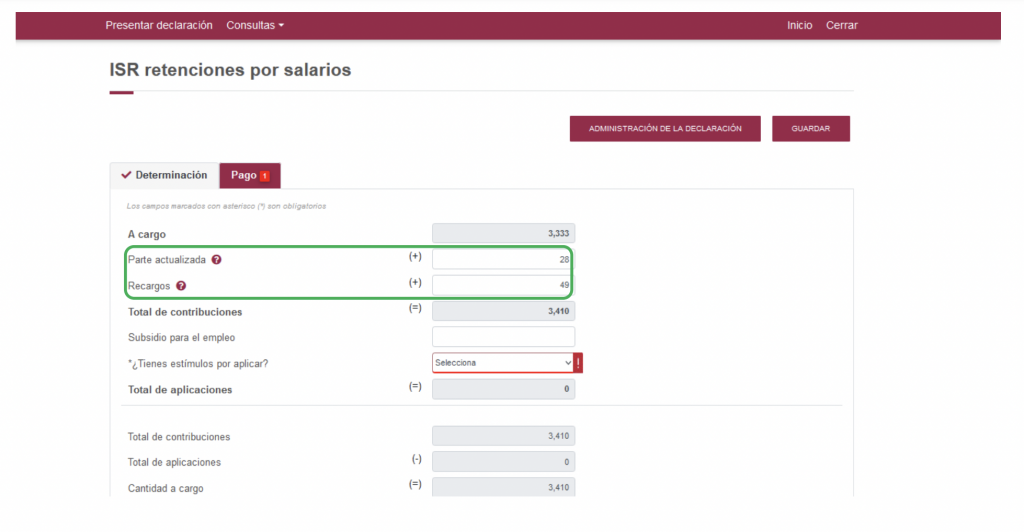1024x532 pixels.
Task: Focus the Parte actualizada amount field
Action: [503, 260]
